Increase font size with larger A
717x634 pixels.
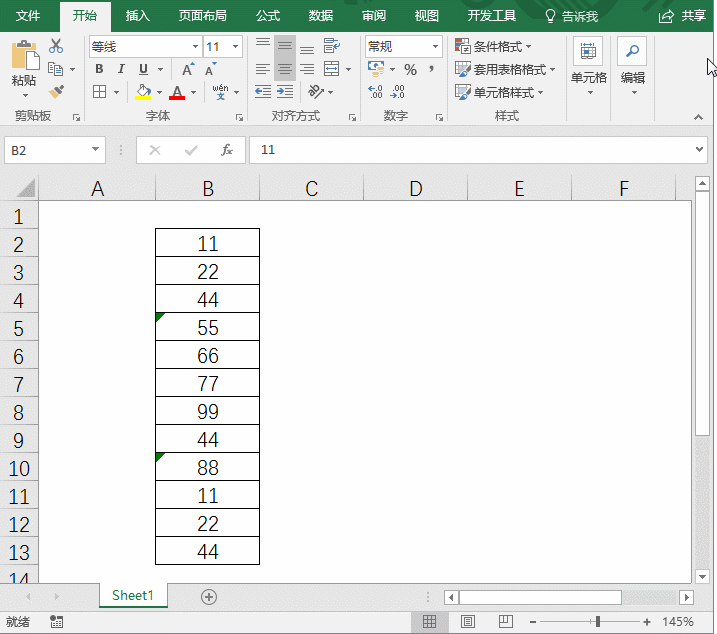point(187,69)
